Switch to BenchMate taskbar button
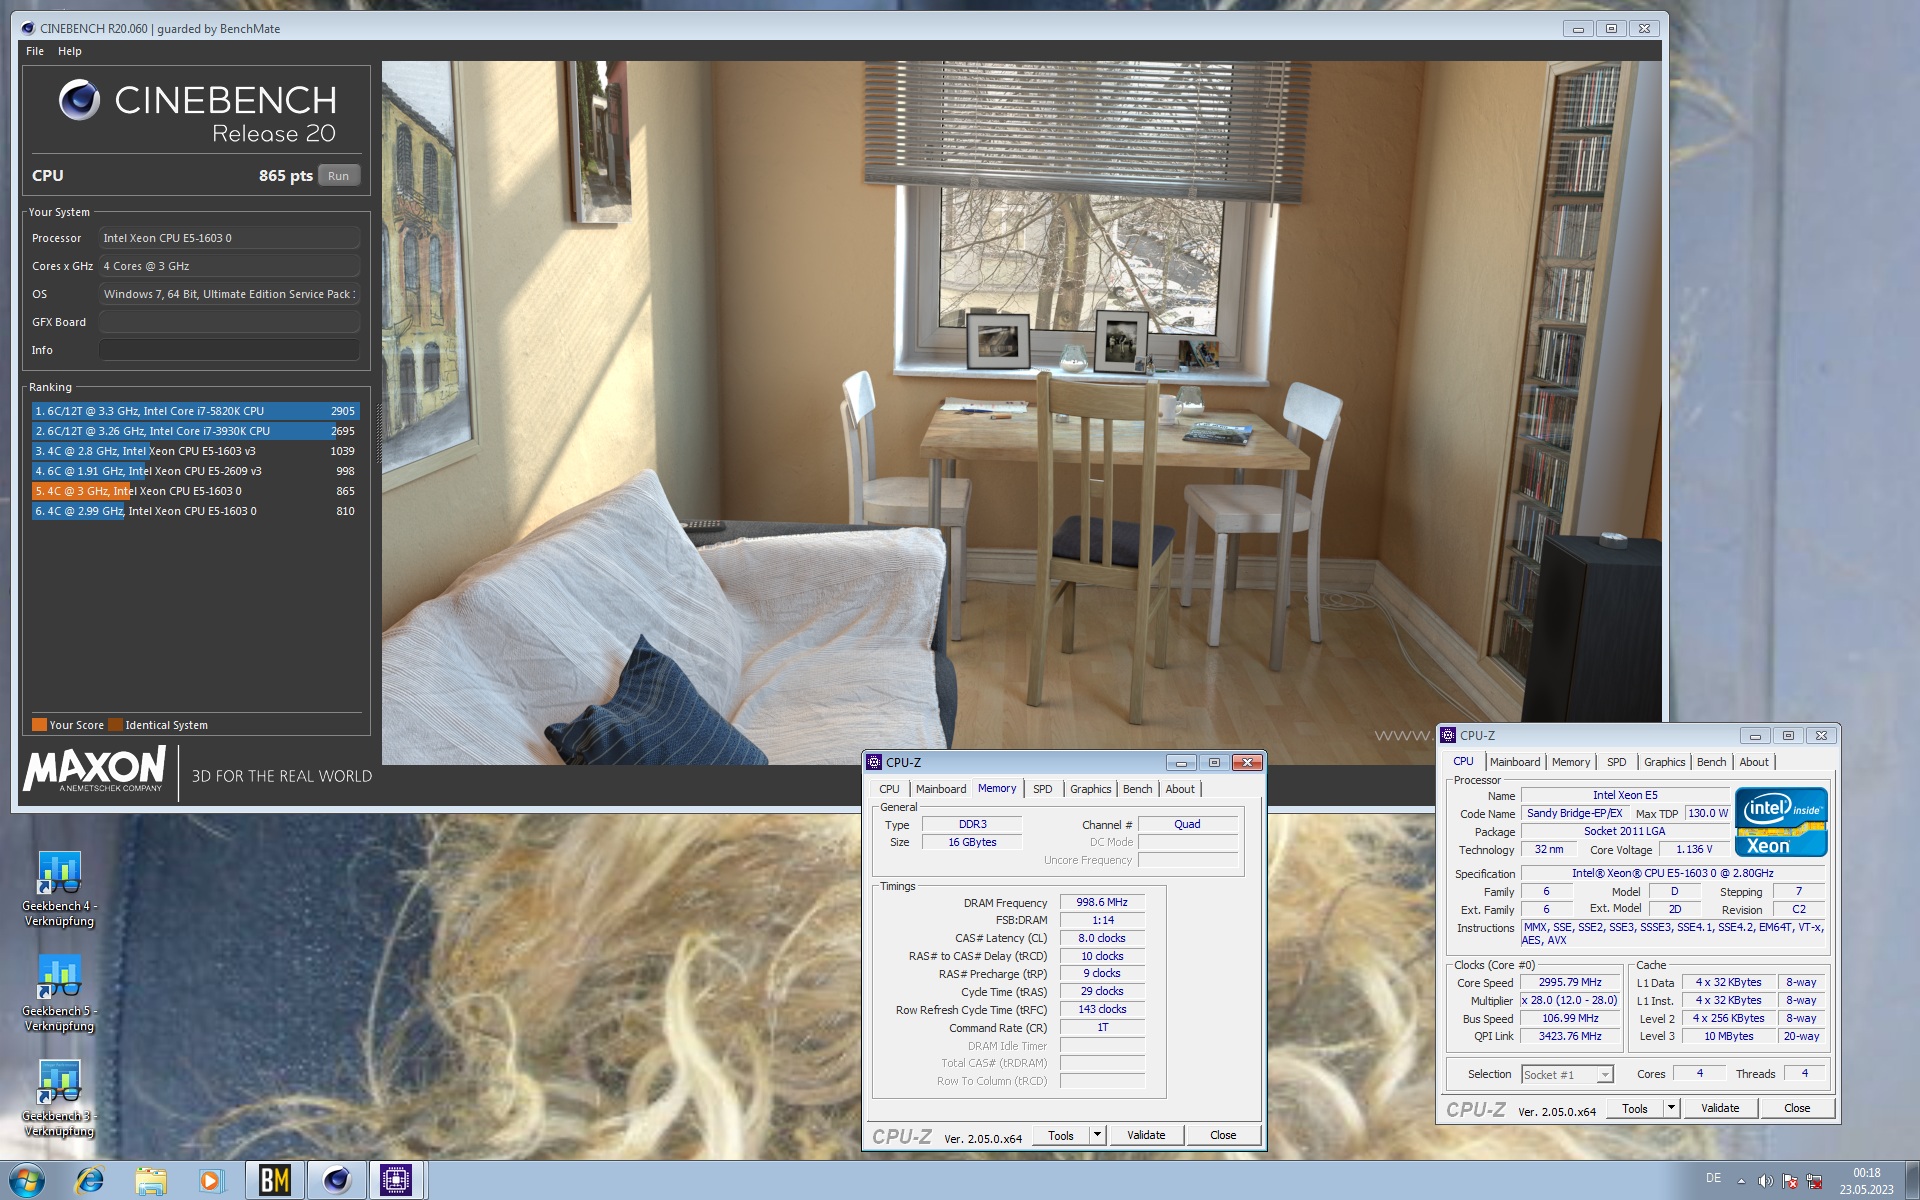Image resolution: width=1920 pixels, height=1200 pixels. (x=275, y=1181)
